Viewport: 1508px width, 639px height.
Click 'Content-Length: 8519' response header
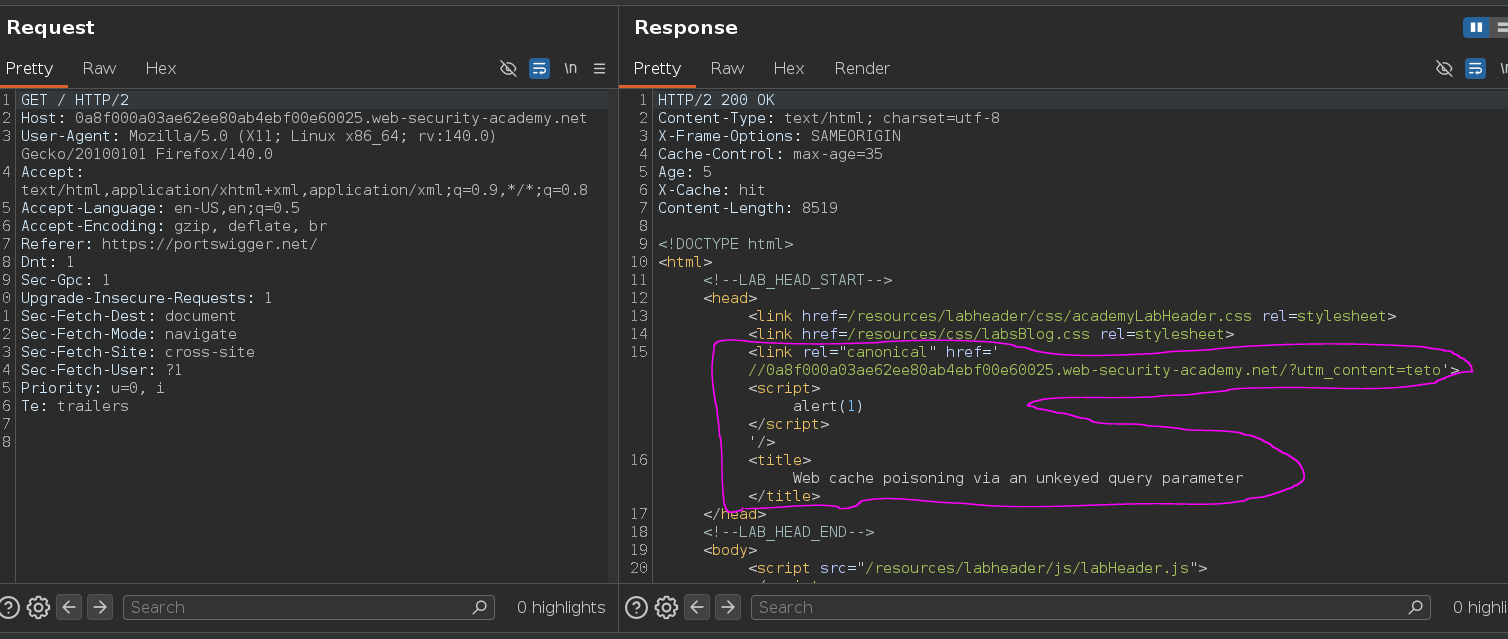[x=748, y=208]
